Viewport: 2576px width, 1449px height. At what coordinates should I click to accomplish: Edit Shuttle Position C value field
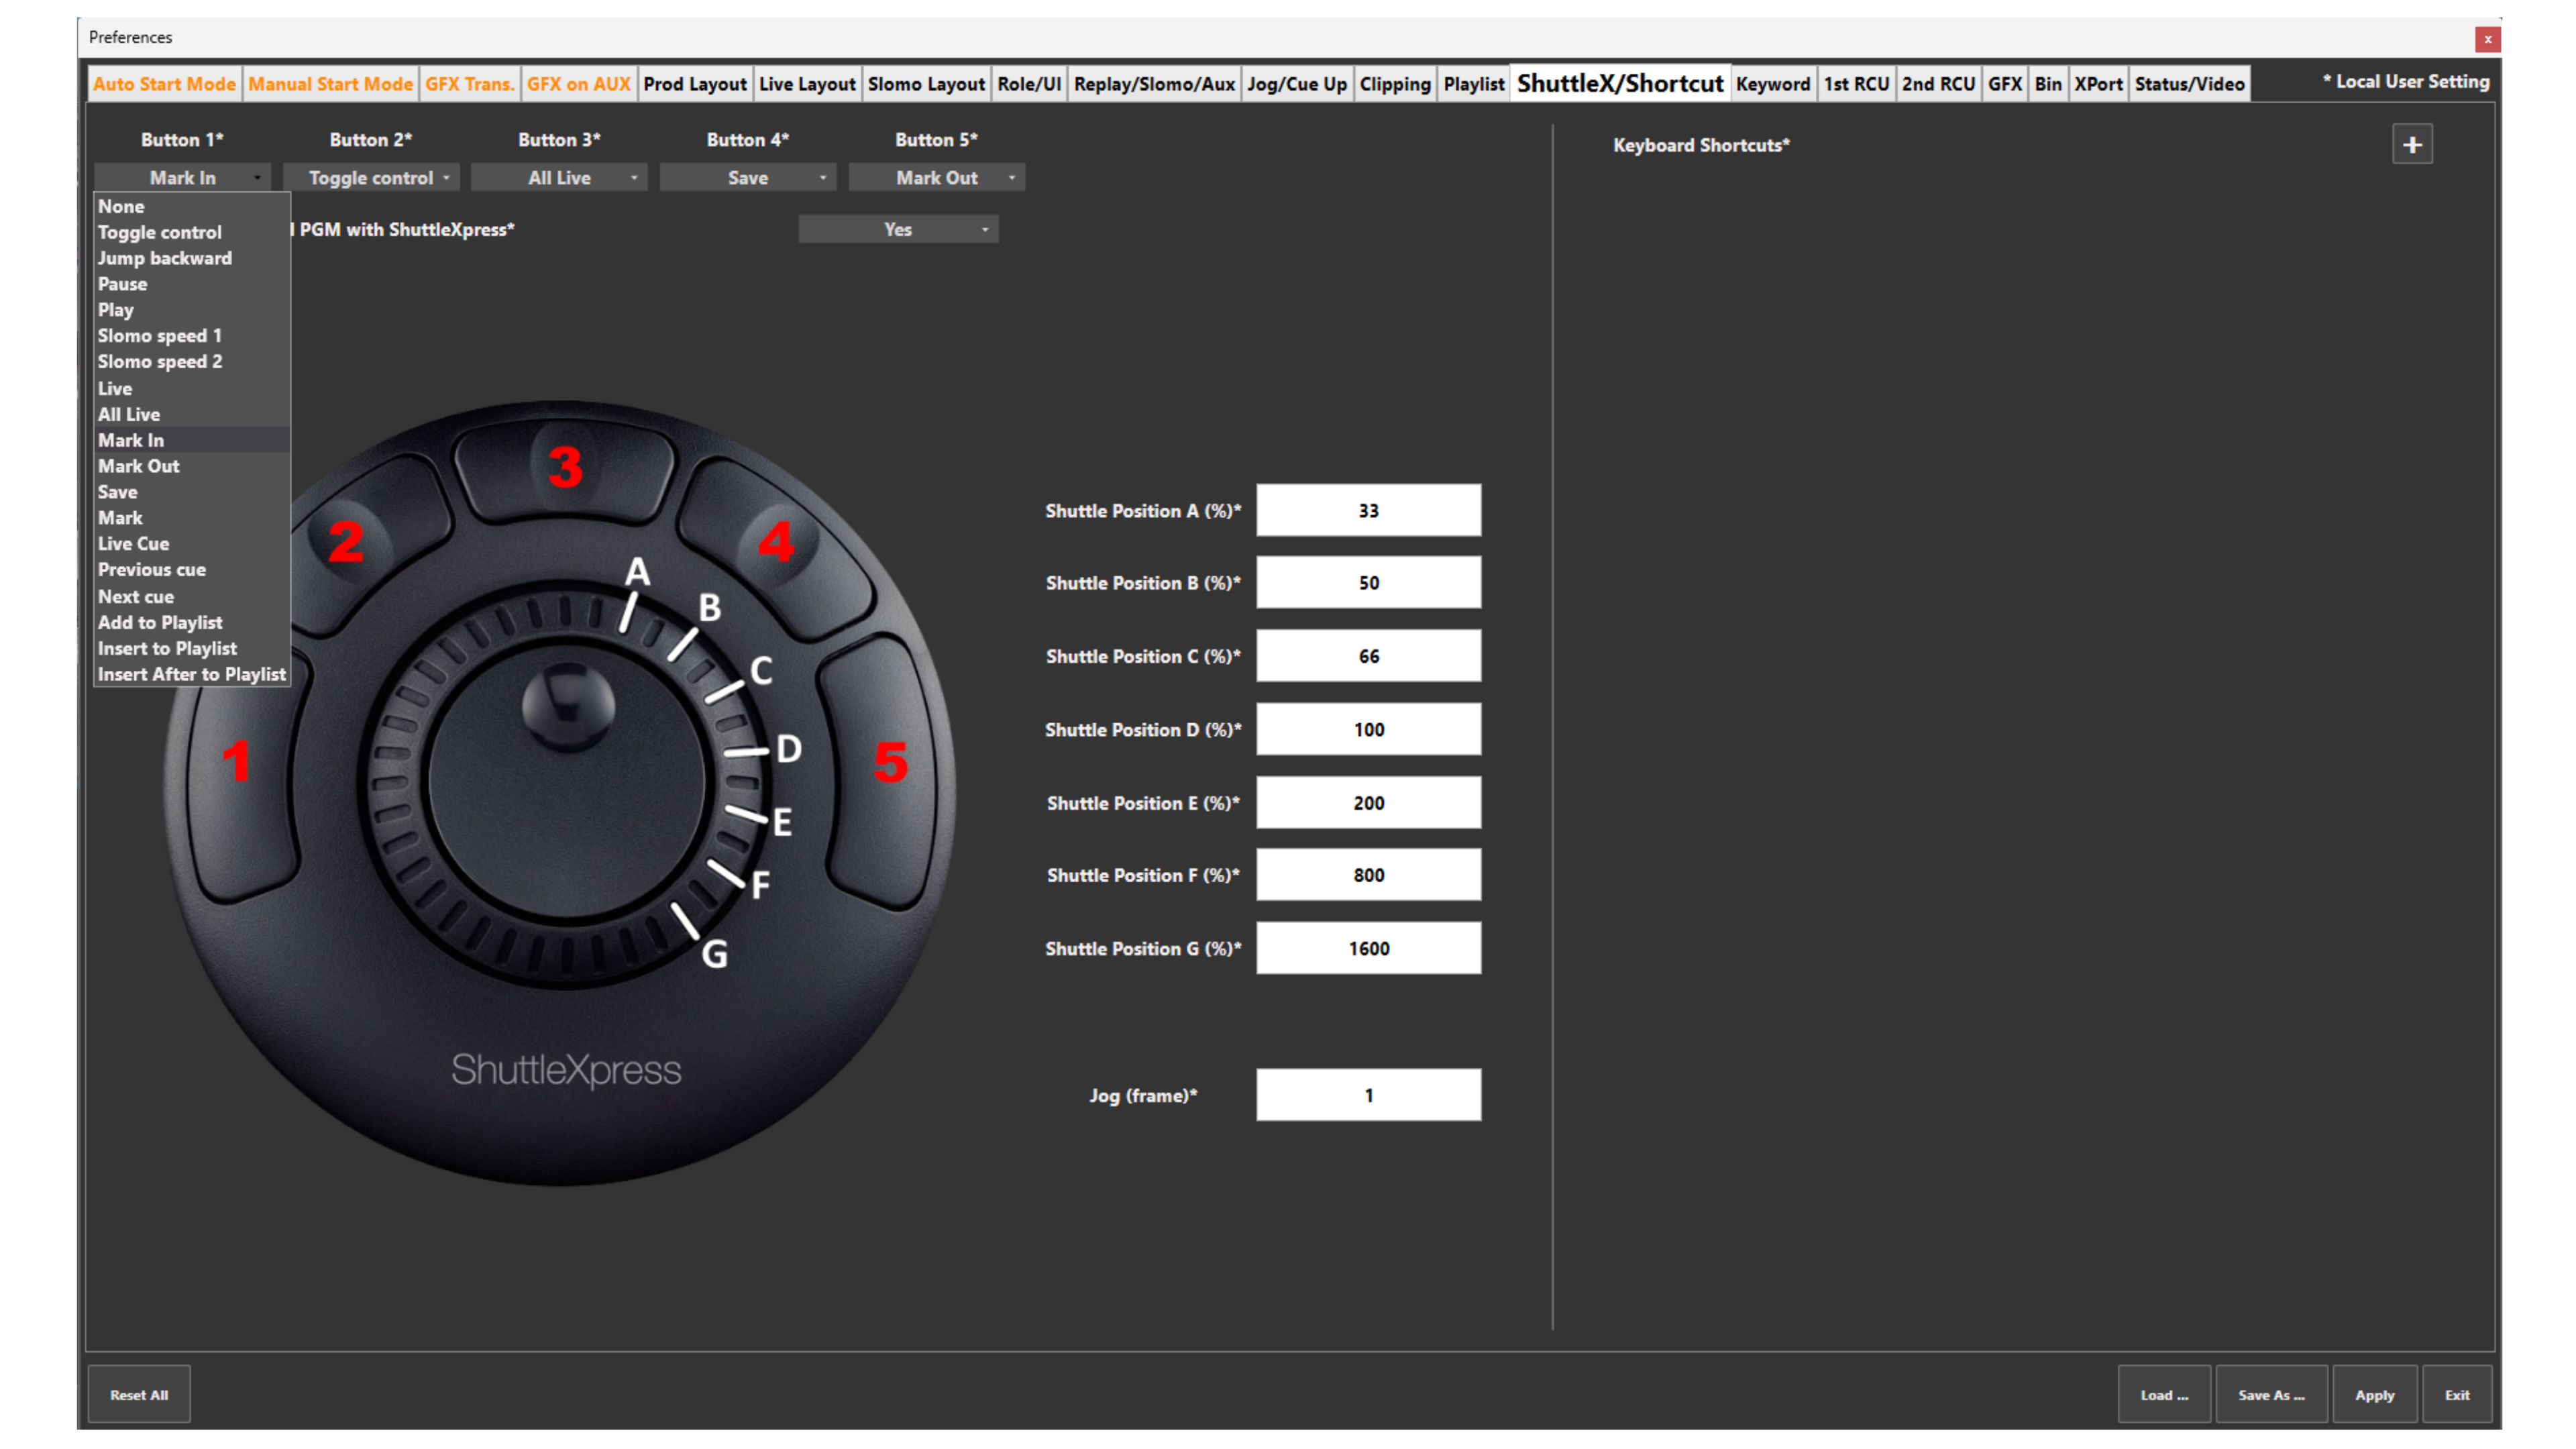1368,656
